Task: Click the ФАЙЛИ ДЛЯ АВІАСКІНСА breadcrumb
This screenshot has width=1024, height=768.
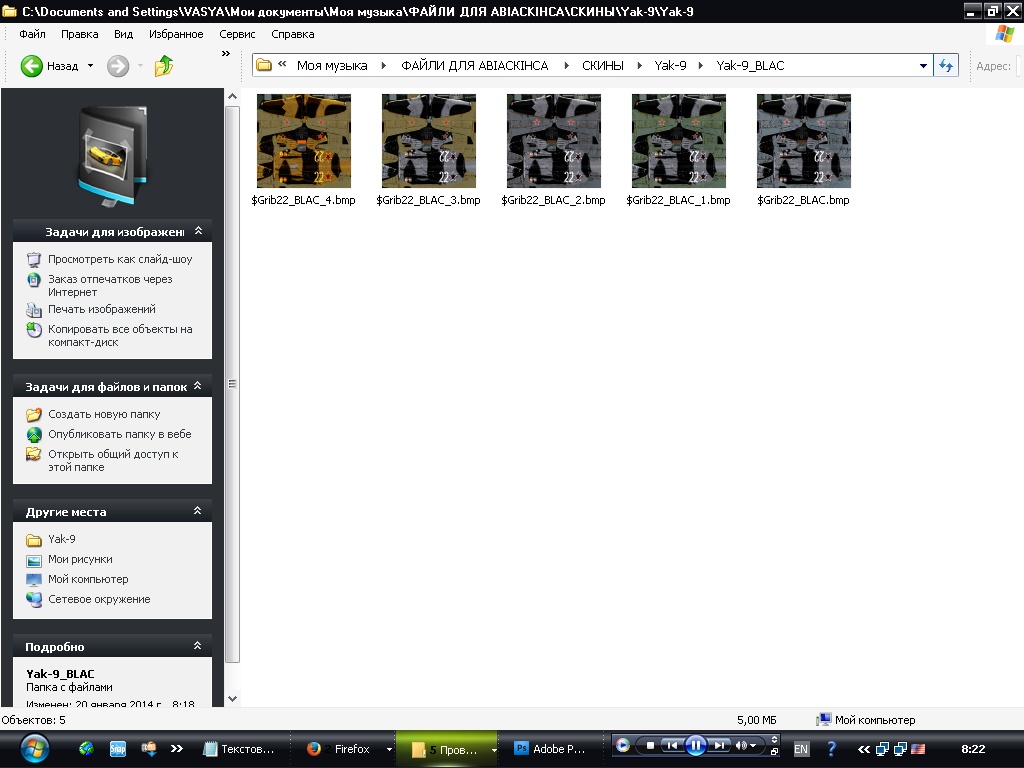Action: pos(475,65)
